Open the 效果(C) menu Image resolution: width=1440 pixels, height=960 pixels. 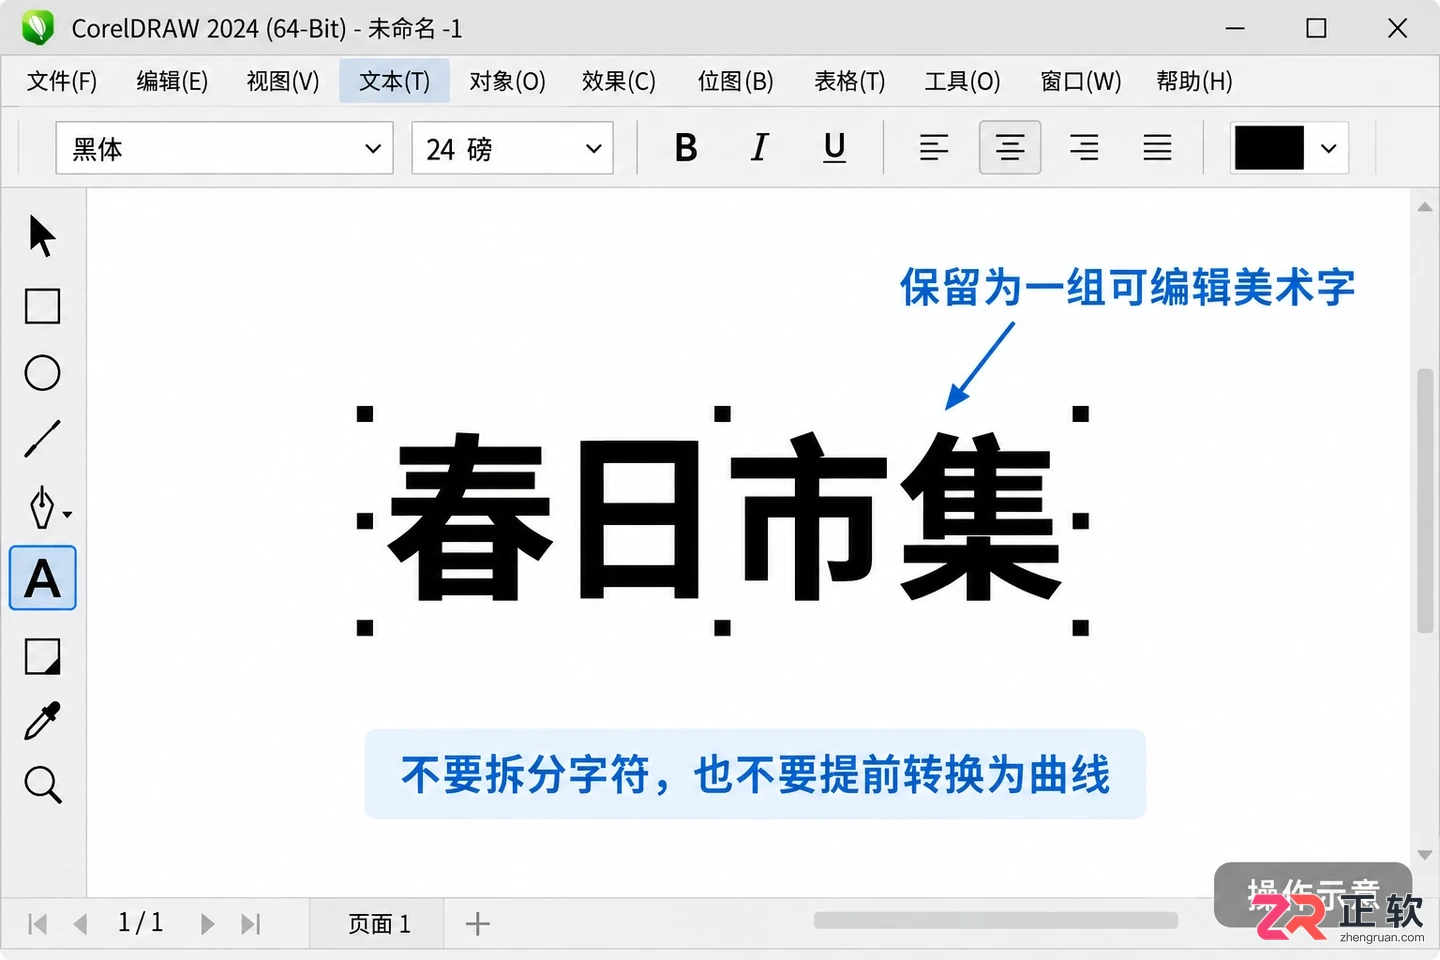point(619,81)
